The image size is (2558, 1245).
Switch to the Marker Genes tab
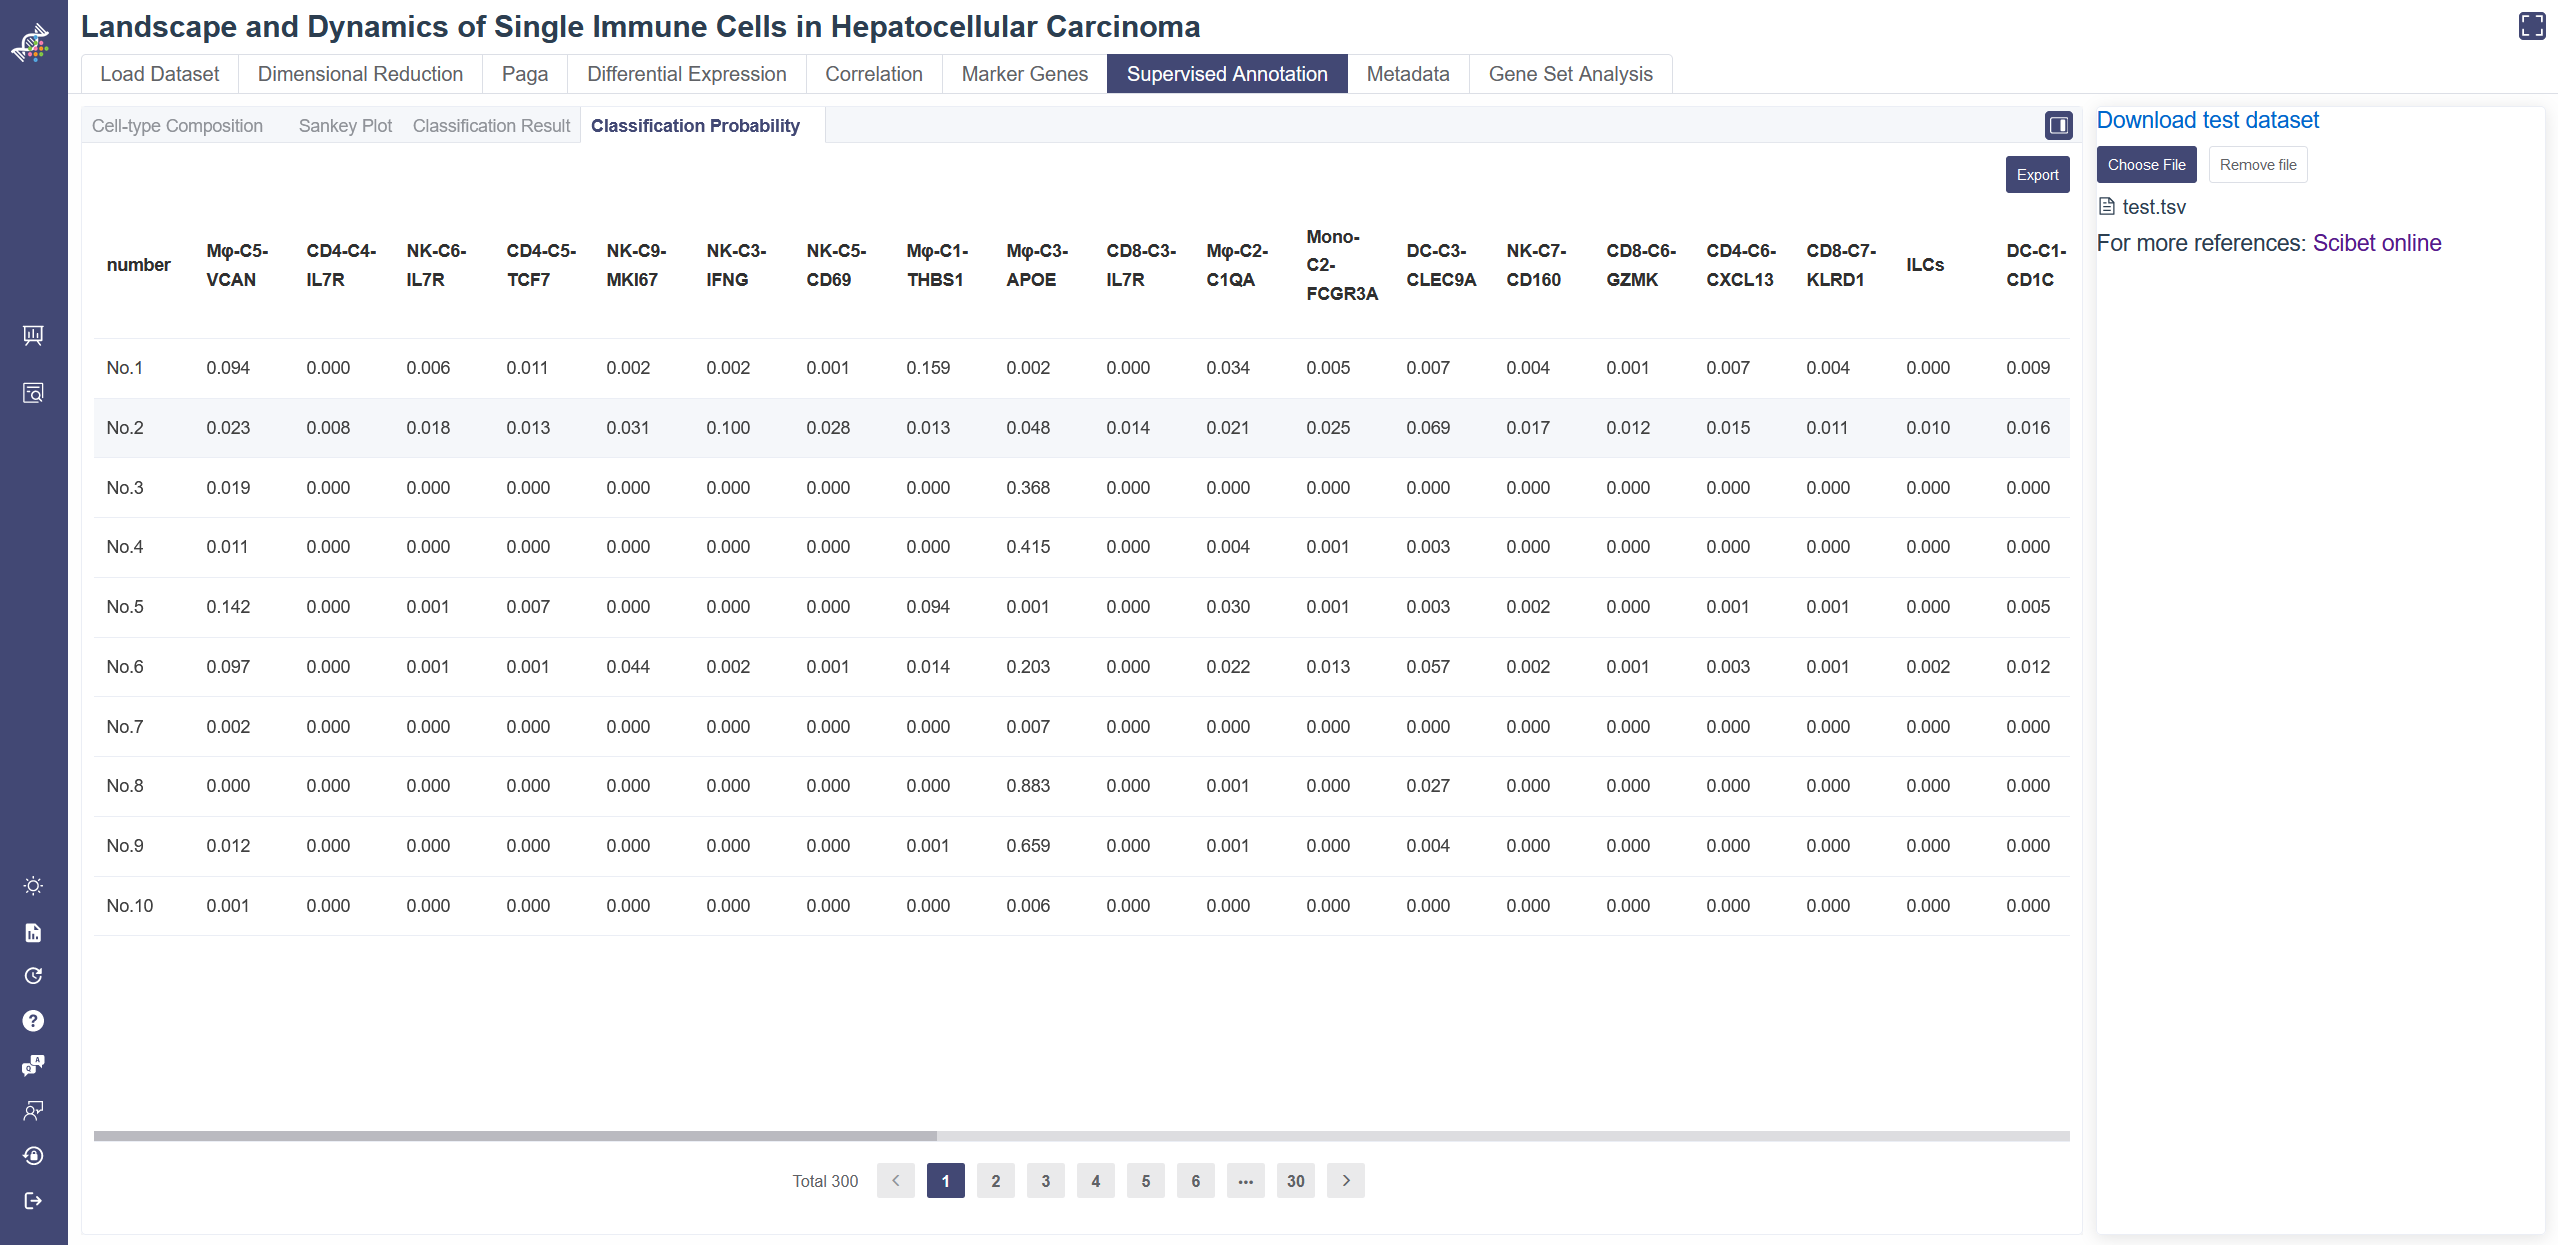pyautogui.click(x=1024, y=74)
